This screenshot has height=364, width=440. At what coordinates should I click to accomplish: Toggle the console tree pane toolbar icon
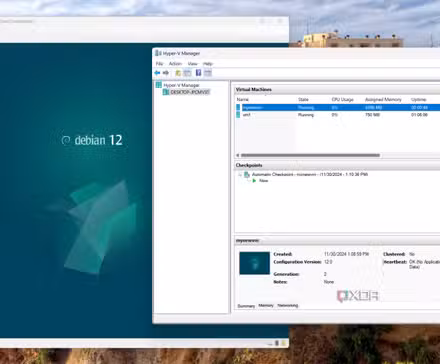pos(187,73)
